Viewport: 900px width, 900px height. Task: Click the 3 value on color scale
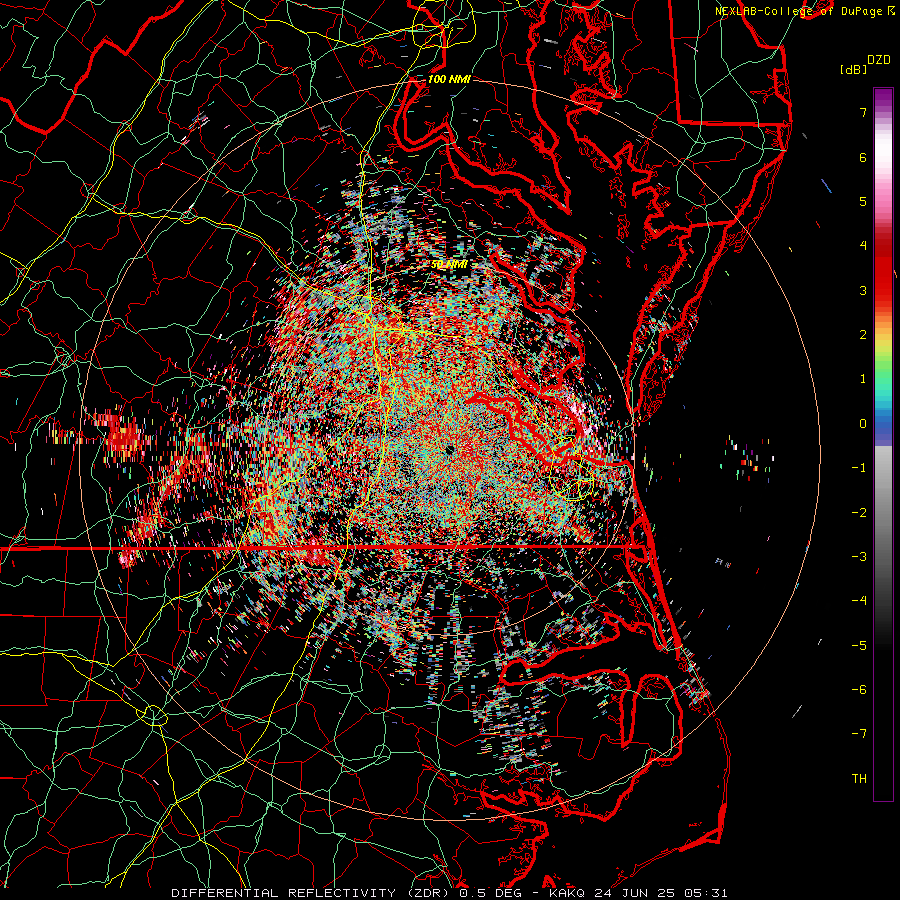(x=863, y=290)
